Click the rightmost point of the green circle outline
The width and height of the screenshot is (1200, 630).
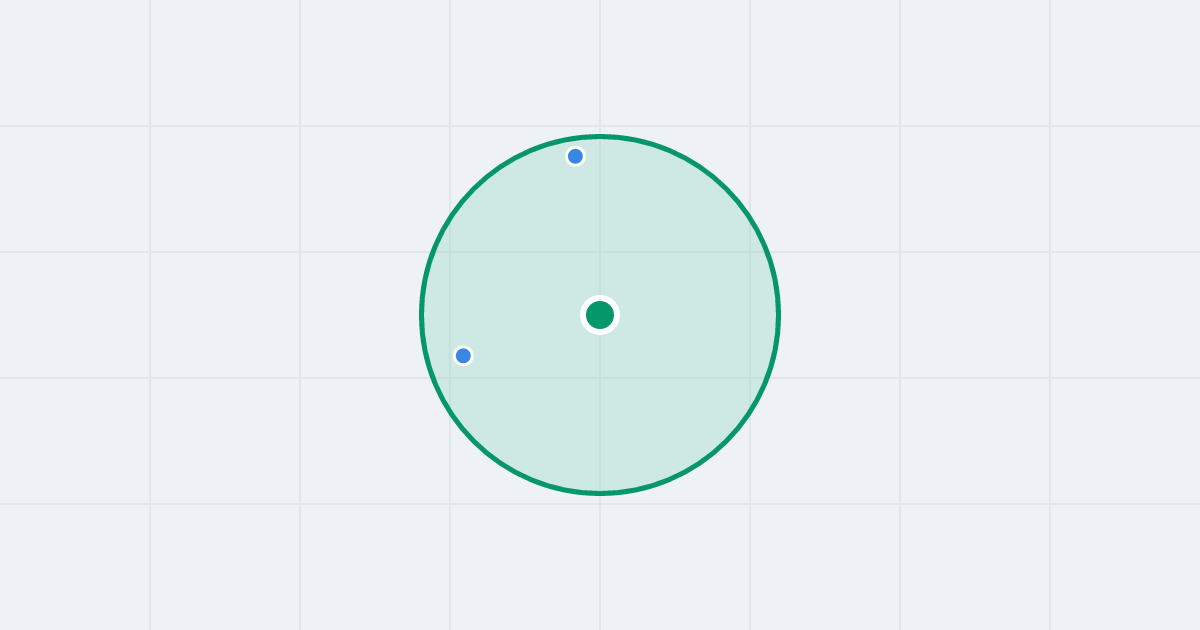click(x=778, y=315)
